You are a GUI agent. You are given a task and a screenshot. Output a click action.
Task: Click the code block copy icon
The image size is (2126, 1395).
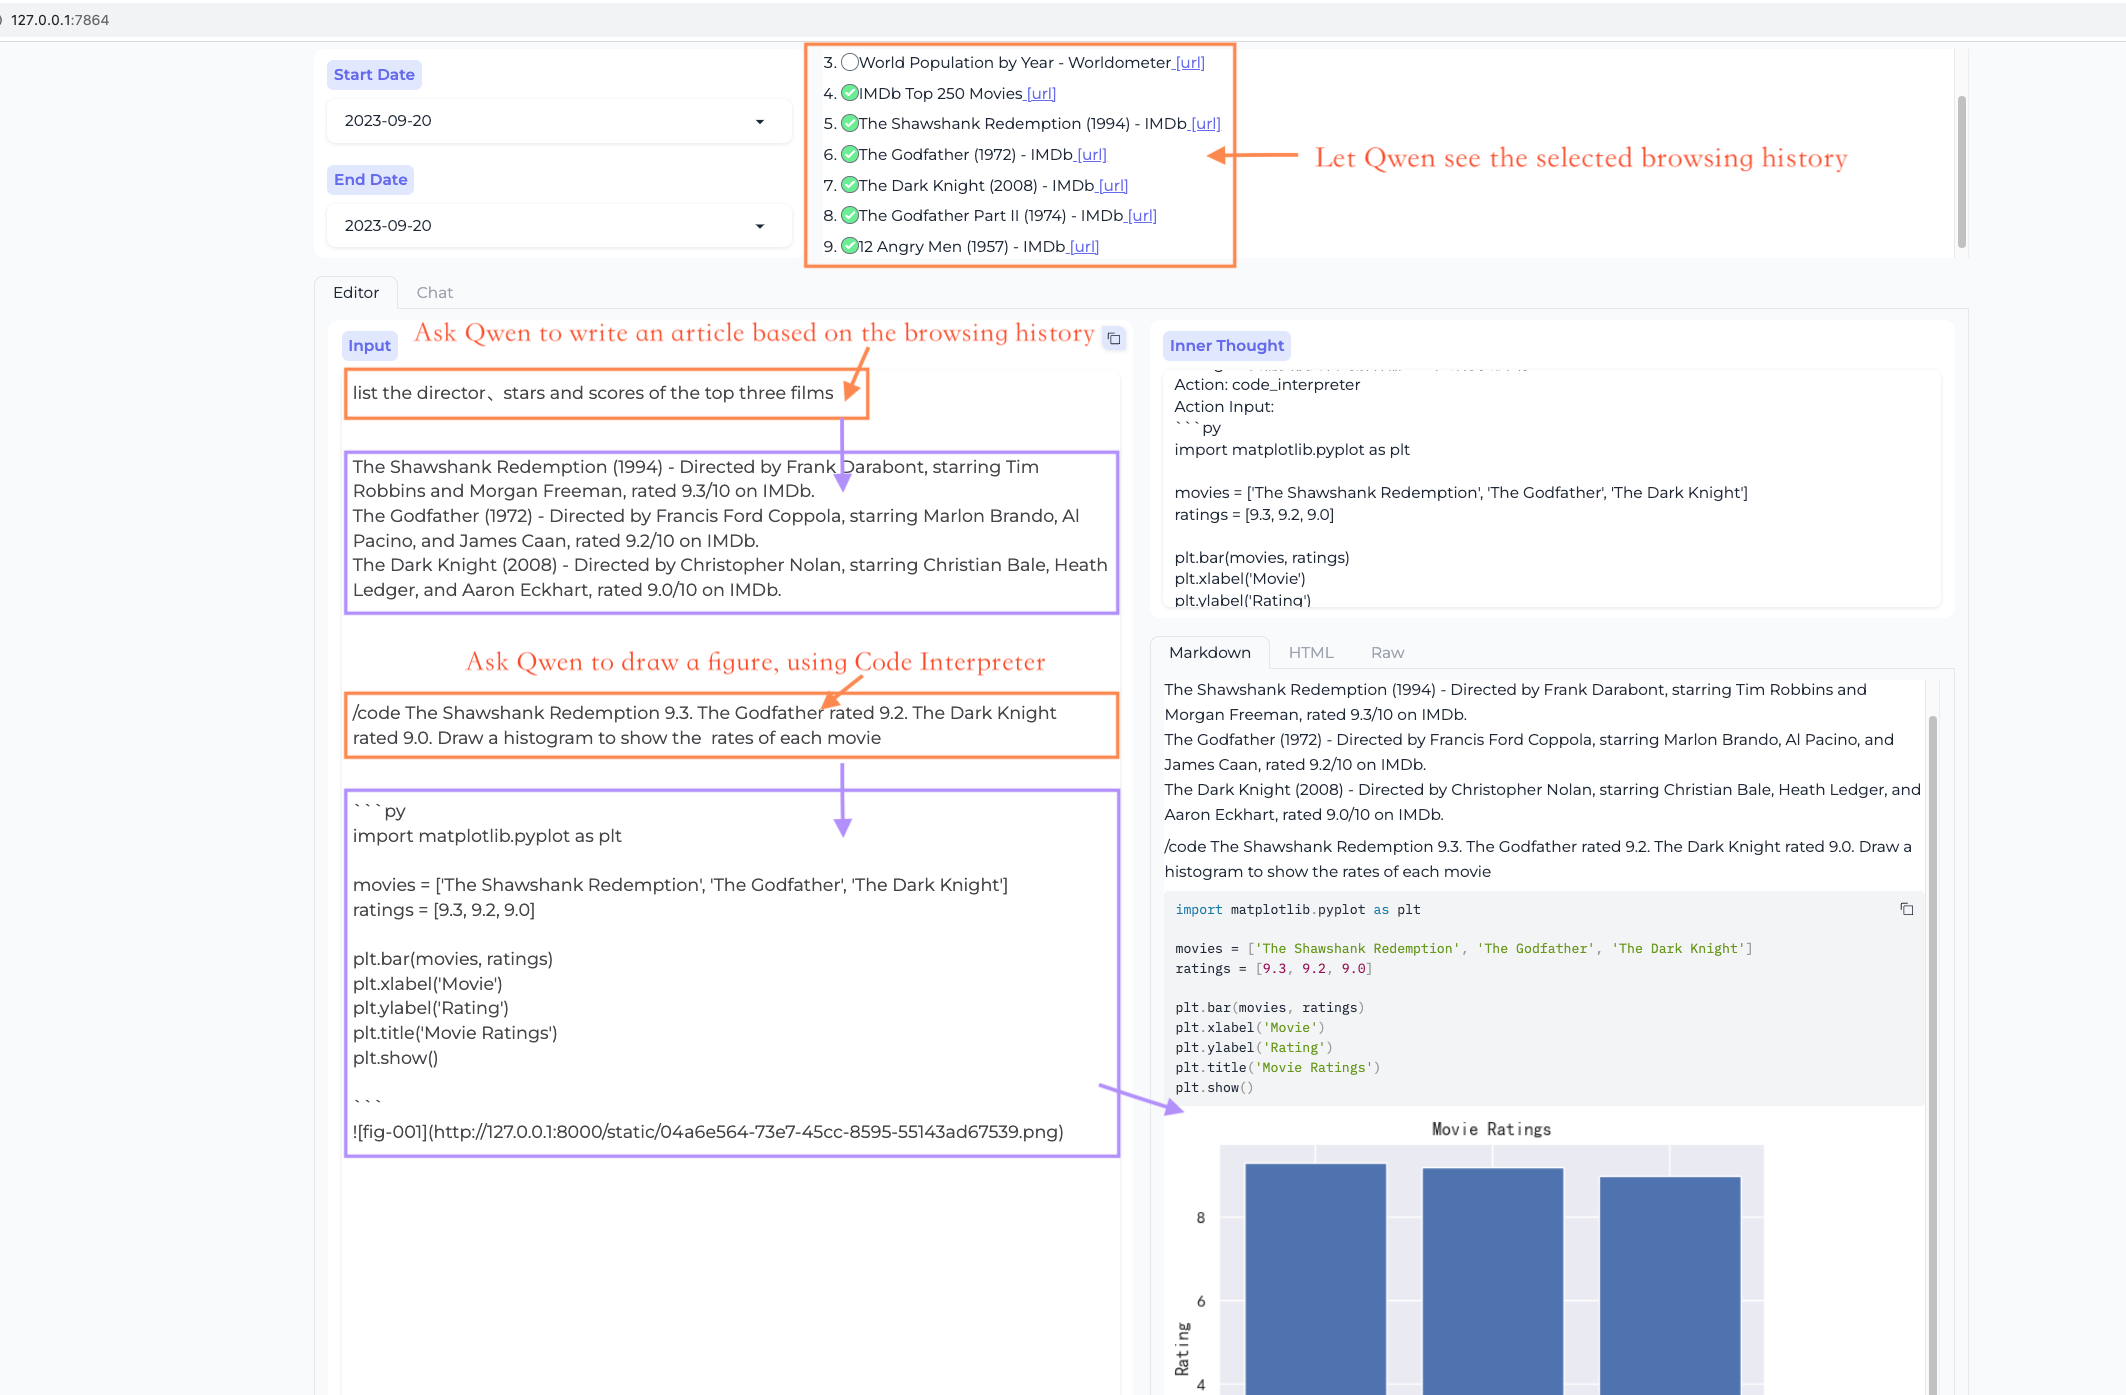1906,909
